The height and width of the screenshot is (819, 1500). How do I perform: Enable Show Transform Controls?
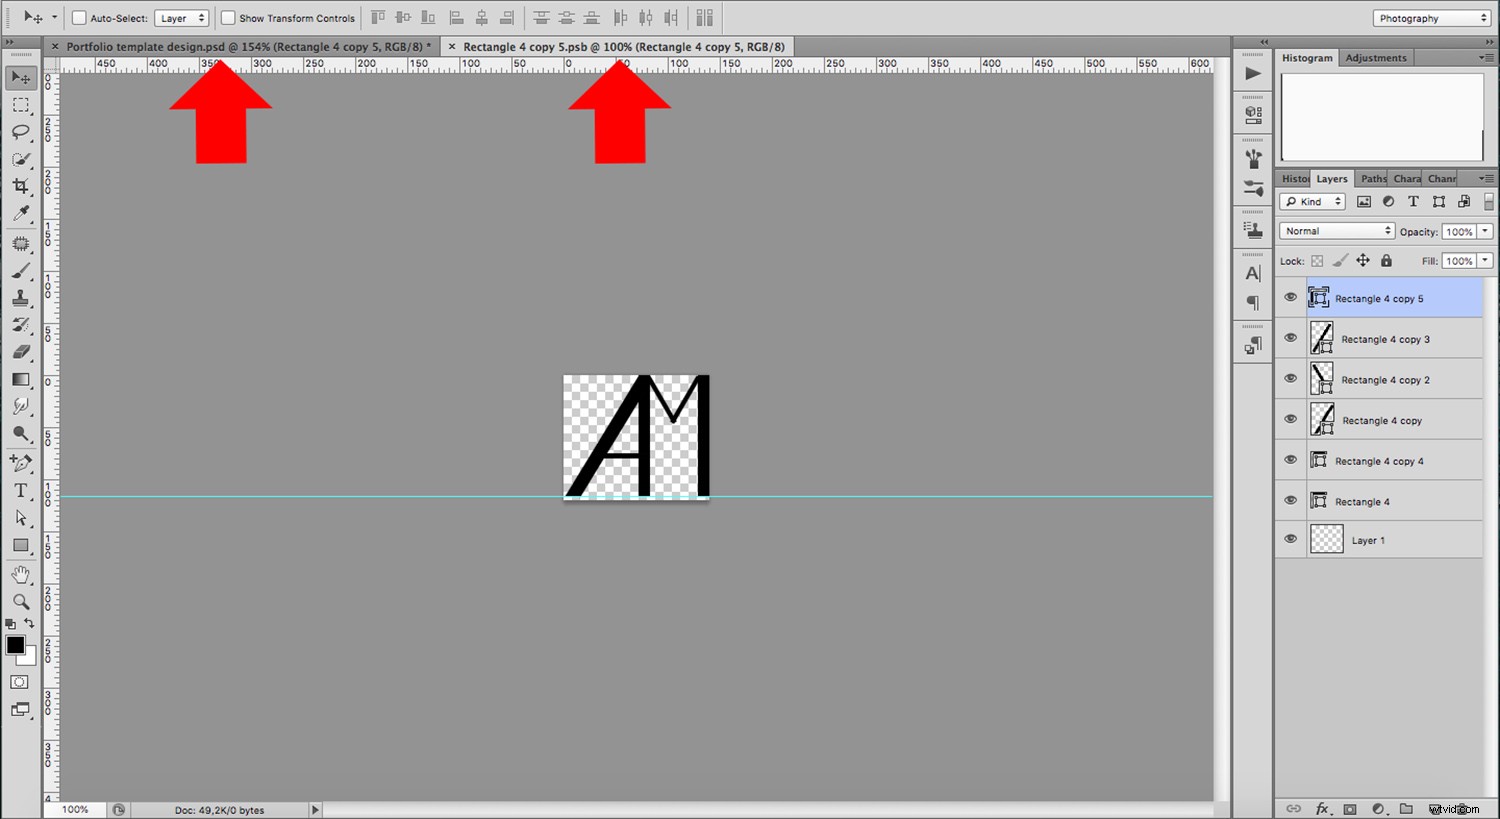(230, 17)
